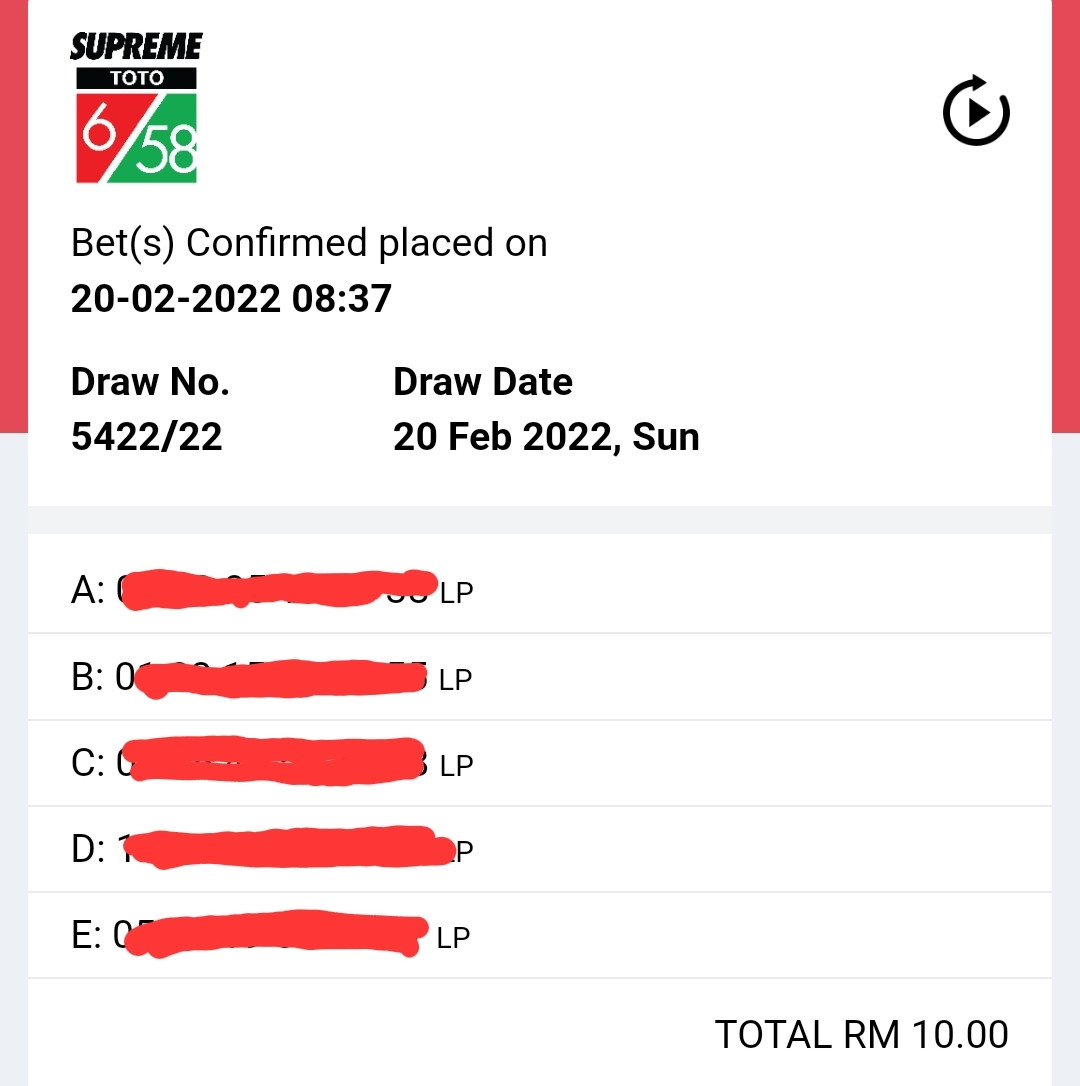Open the Supreme Toto 6/58 logo
Screen dimensions: 1080x1086
click(136, 107)
